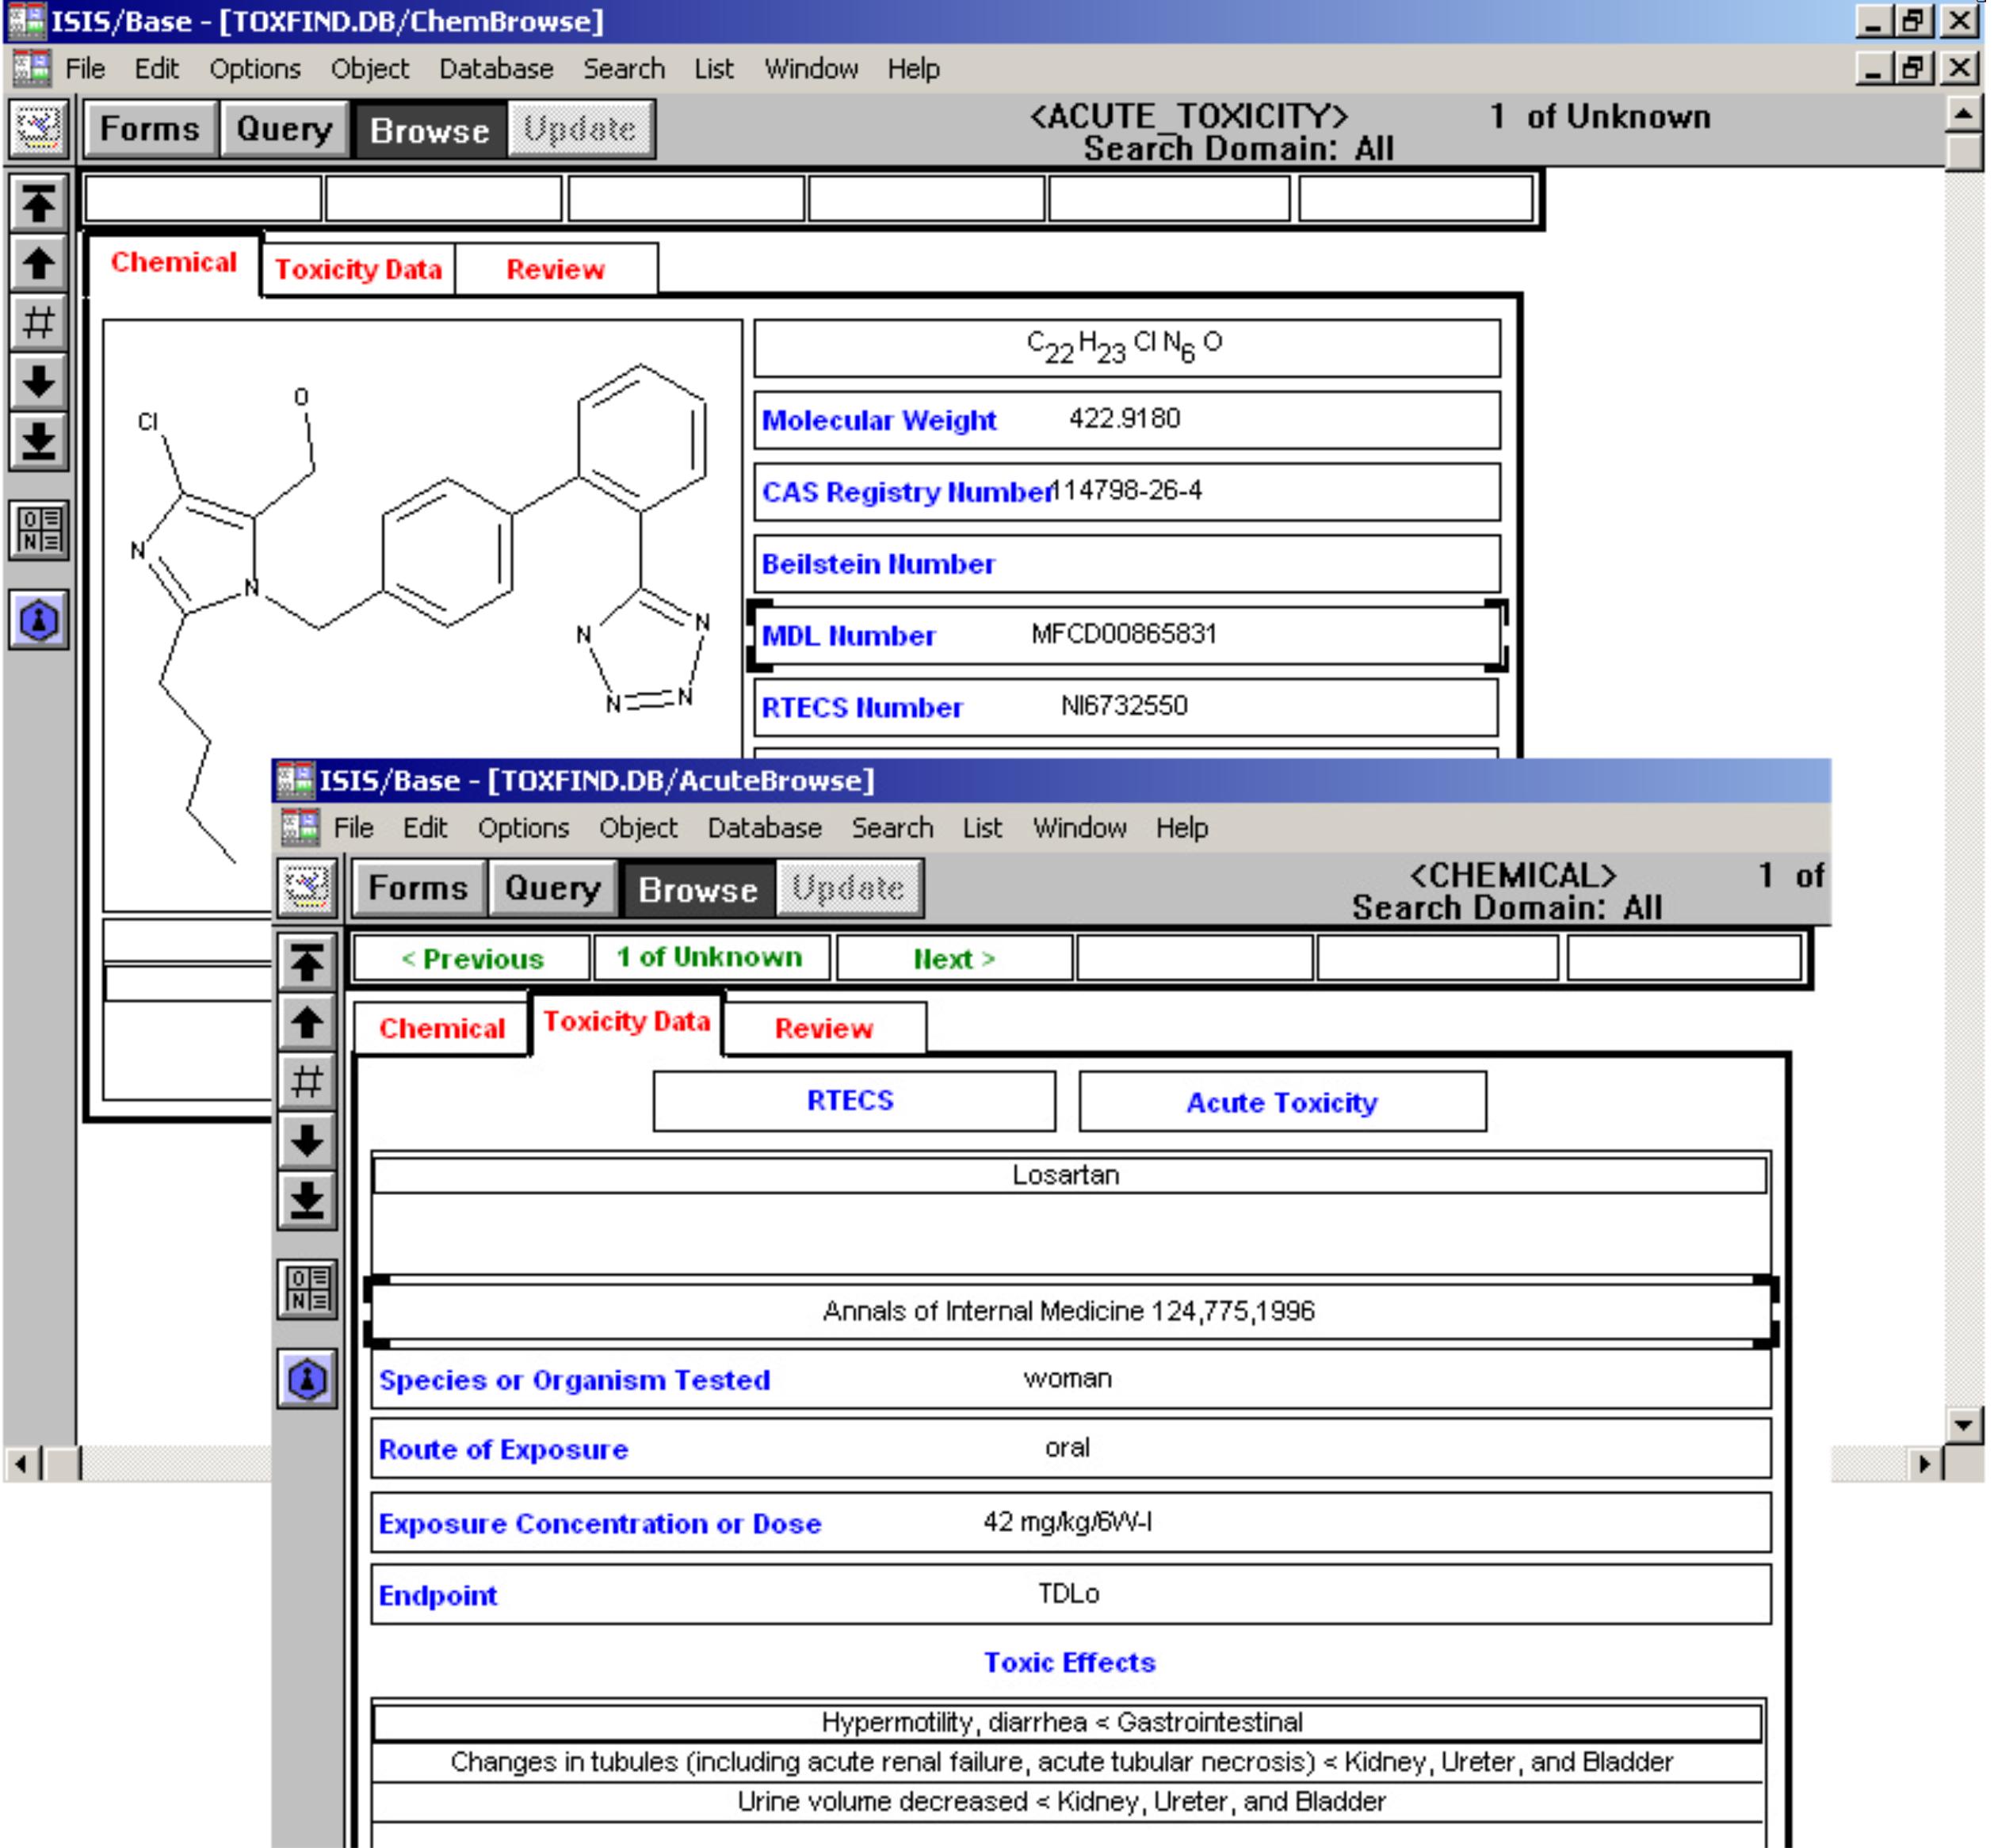Click the draw-mode icon beside AcuteBrowse Forms button
1994x1848 pixels.
pos(306,888)
